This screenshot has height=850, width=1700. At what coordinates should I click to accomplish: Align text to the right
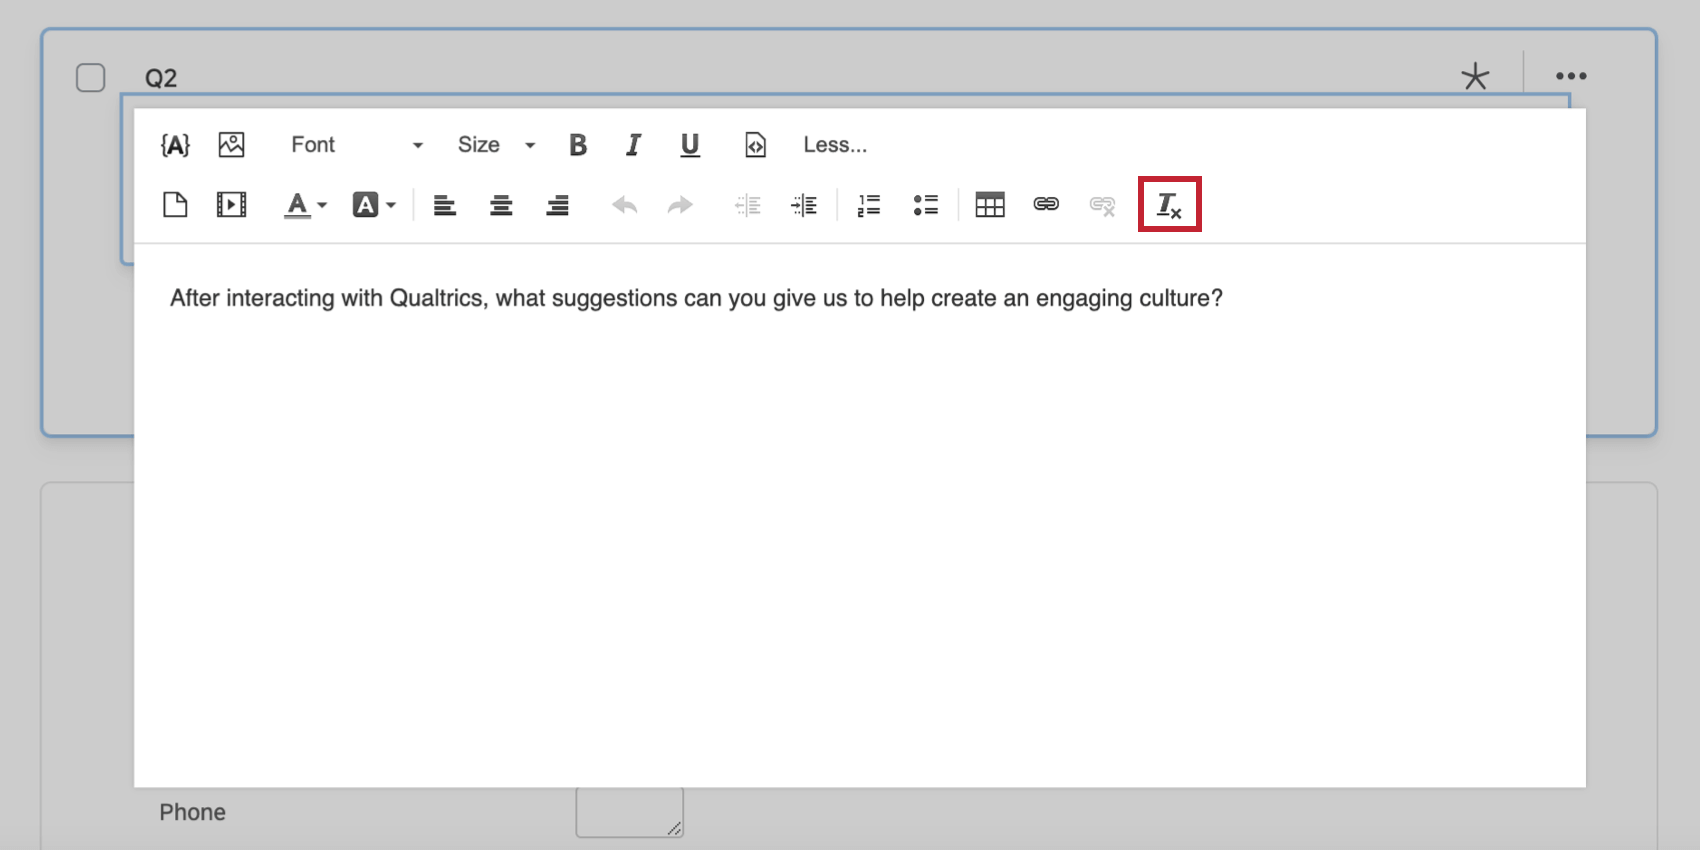(557, 205)
